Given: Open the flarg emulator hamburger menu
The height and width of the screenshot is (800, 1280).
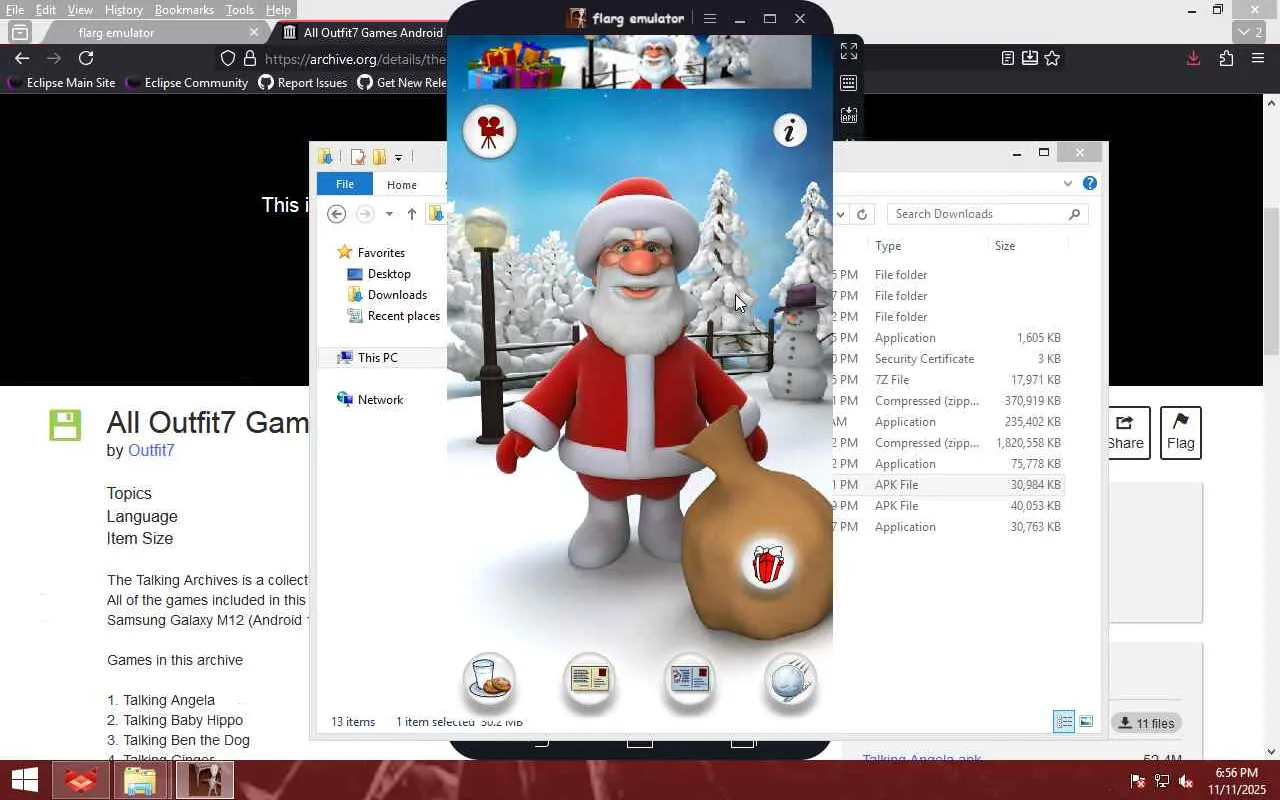Looking at the screenshot, I should tap(710, 18).
